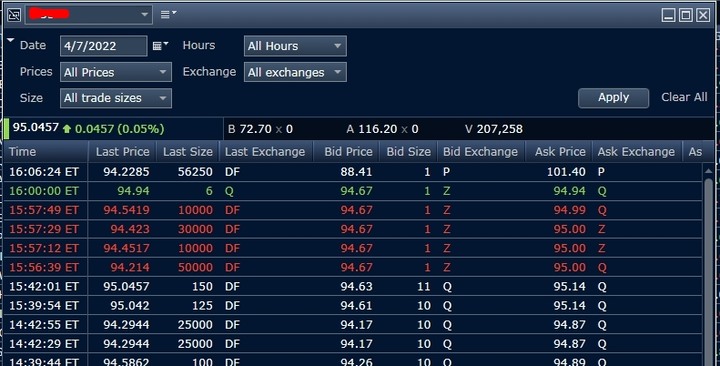This screenshot has width=720, height=366.
Task: Select the 15:57:12 ET time cell
Action: click(46, 248)
